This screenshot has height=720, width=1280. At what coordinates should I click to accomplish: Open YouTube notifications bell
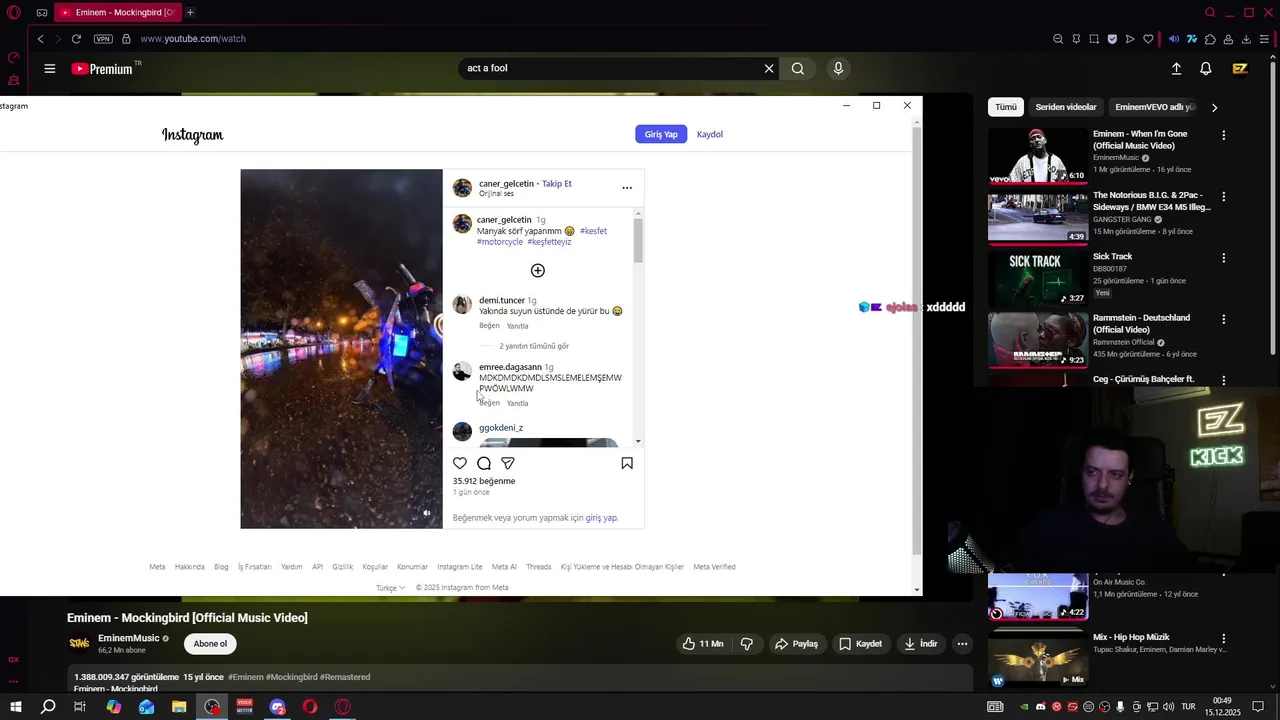[1206, 69]
